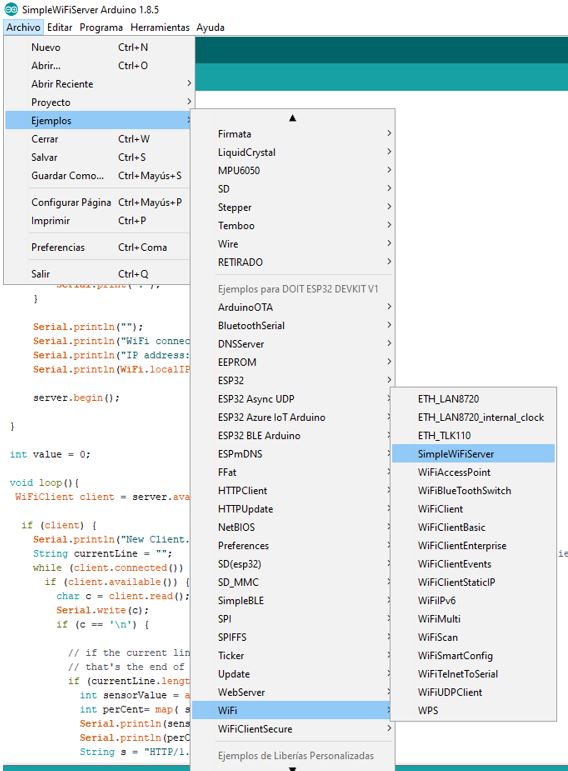Choose Salir to quit Arduino
The width and height of the screenshot is (568, 771).
coord(97,274)
